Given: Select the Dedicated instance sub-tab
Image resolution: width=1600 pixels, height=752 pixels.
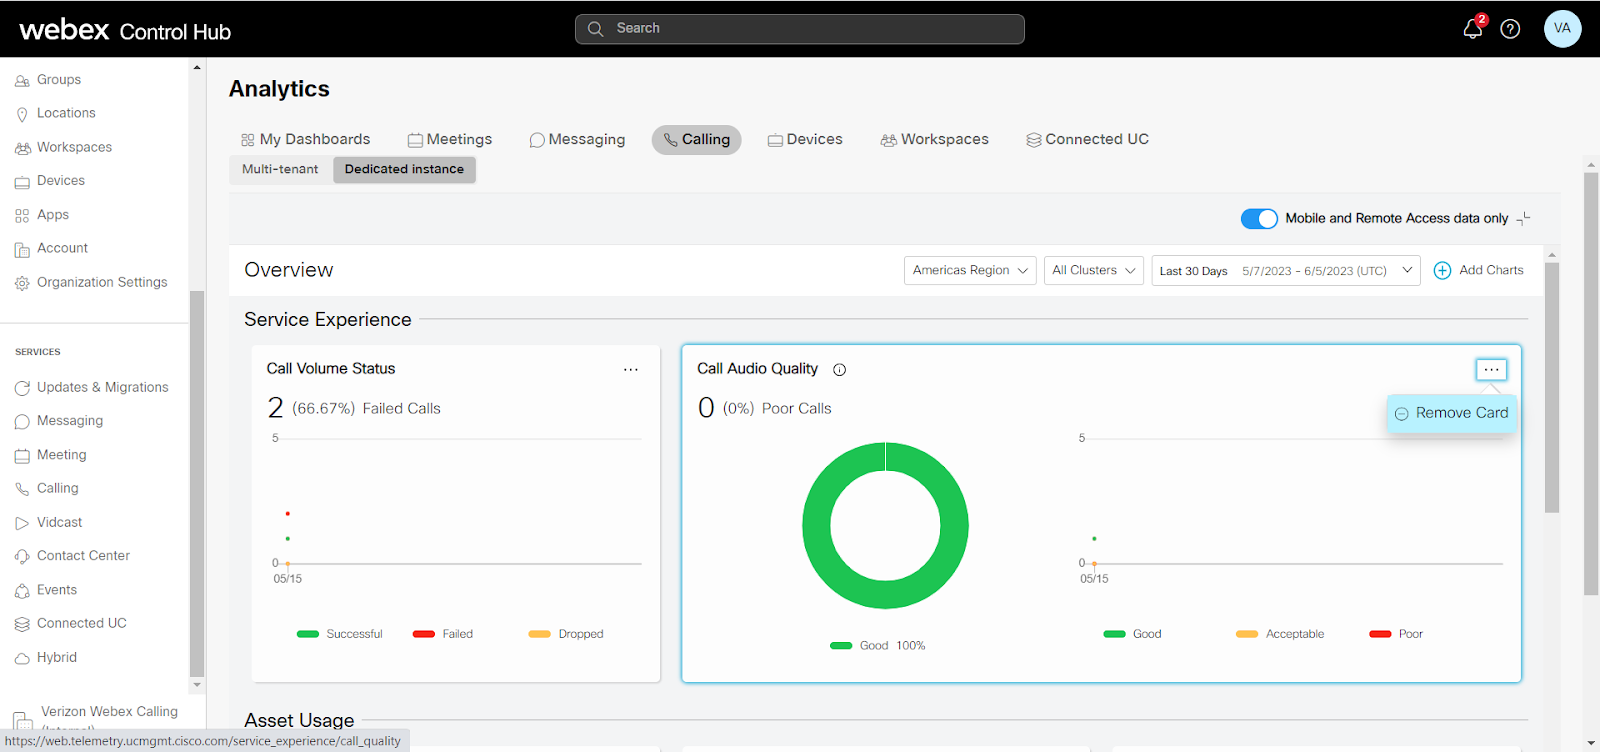Looking at the screenshot, I should pos(404,170).
